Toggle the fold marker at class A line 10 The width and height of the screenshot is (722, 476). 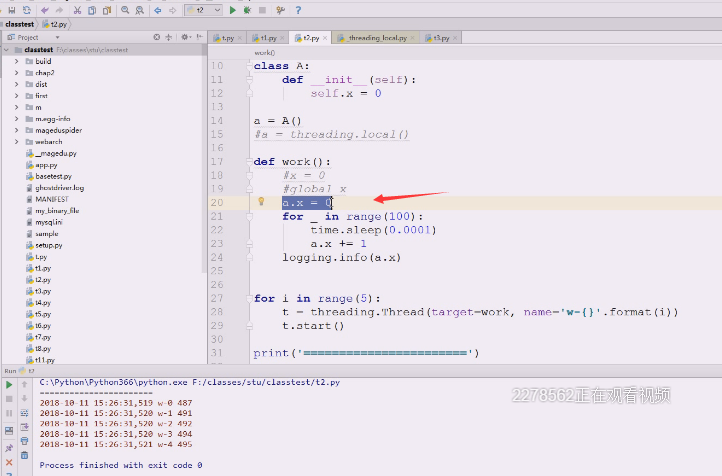click(x=249, y=66)
